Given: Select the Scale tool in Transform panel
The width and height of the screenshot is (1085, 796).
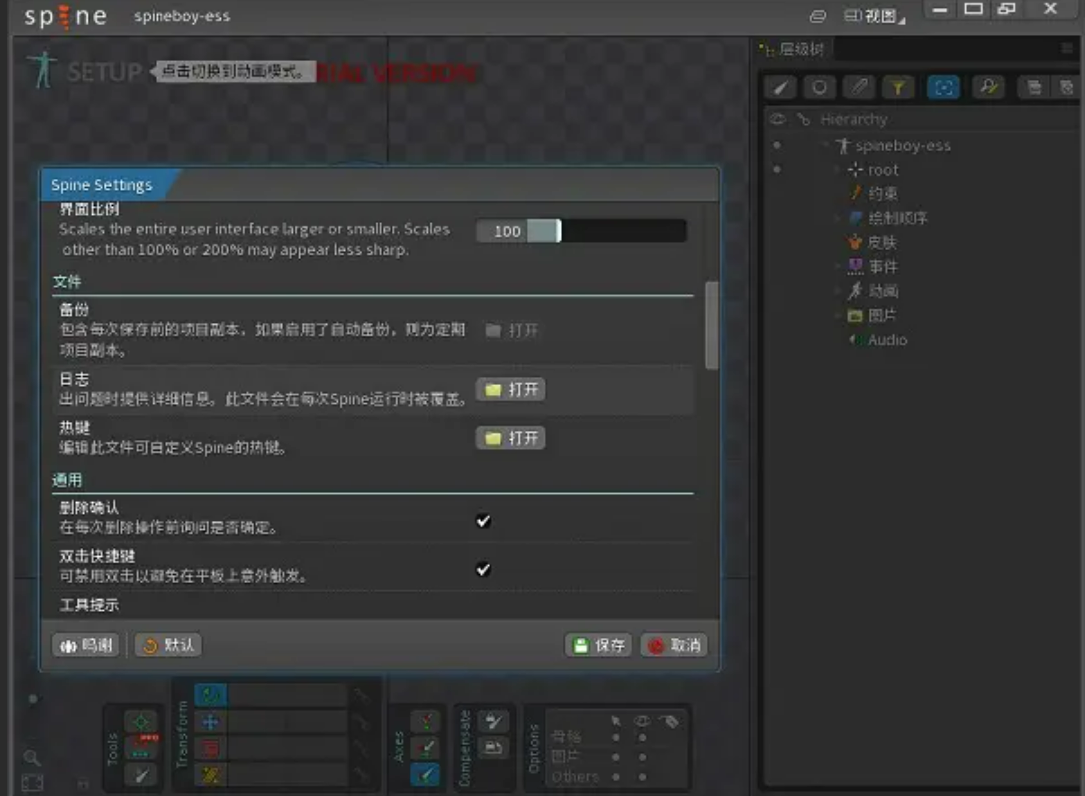Looking at the screenshot, I should pos(211,748).
